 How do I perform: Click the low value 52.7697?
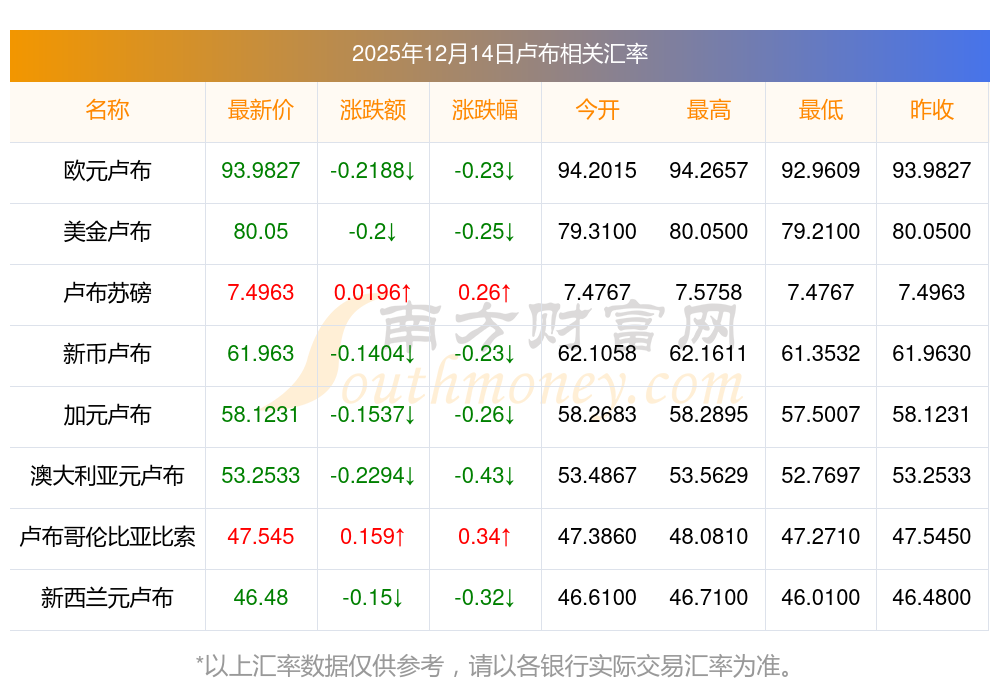pyautogui.click(x=821, y=476)
